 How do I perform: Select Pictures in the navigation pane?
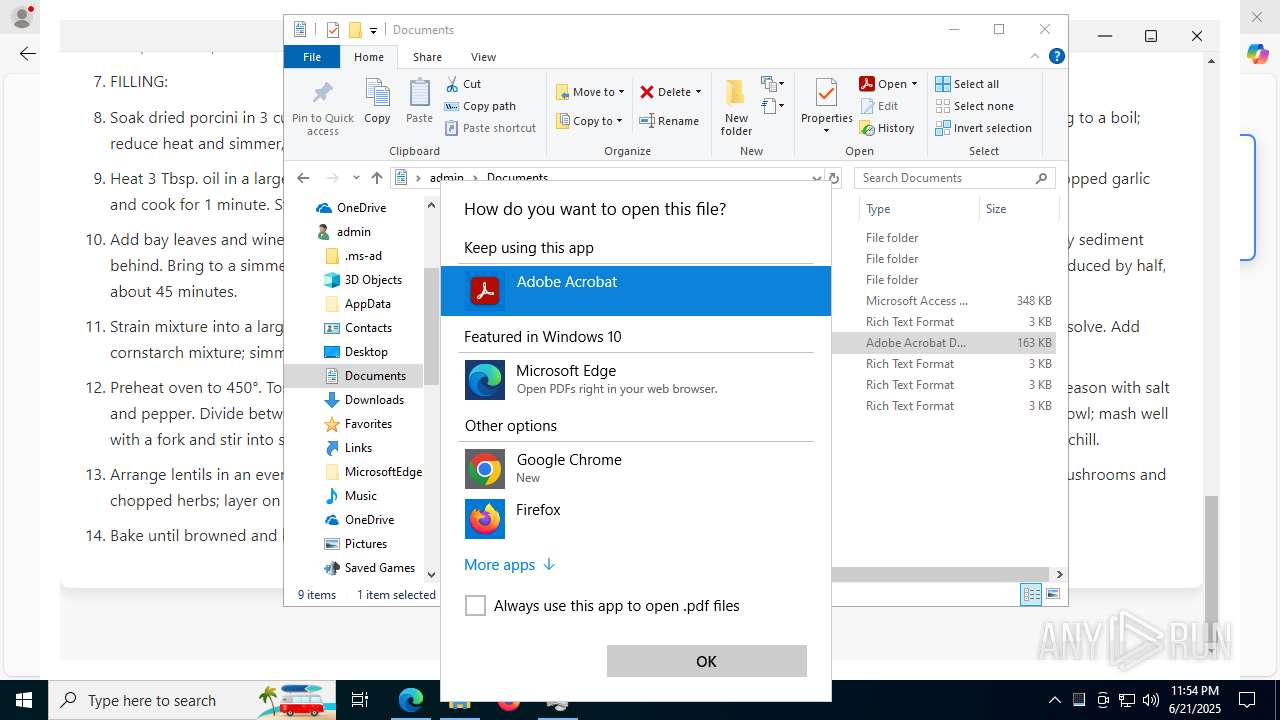tap(366, 544)
